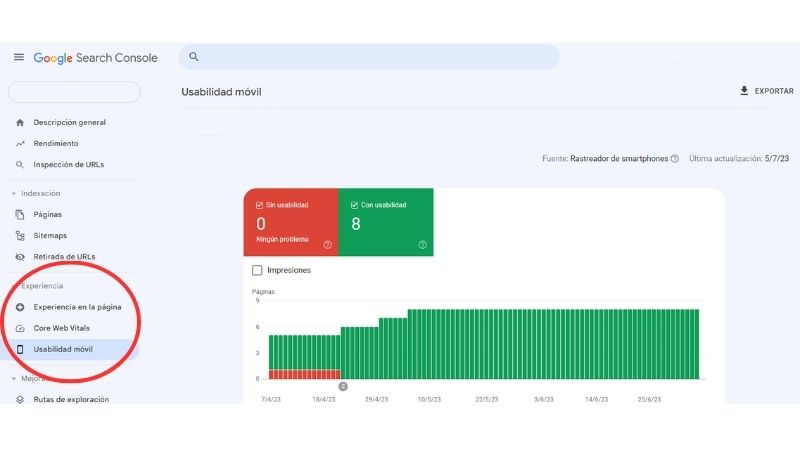Click the gray annotation marker under the chart
Image resolution: width=800 pixels, height=450 pixels.
click(343, 386)
